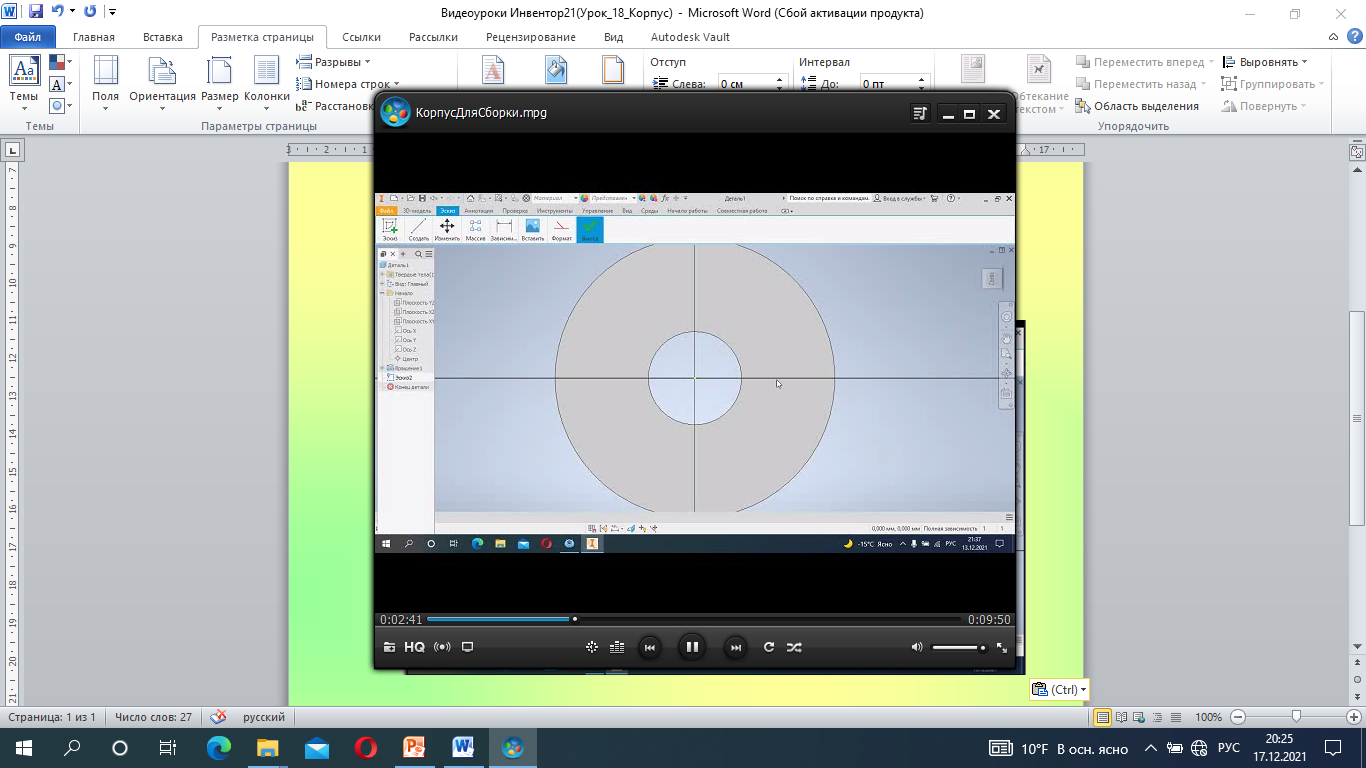Click the zoom level 100% button
Screen dimensions: 1366x768
[1208, 717]
